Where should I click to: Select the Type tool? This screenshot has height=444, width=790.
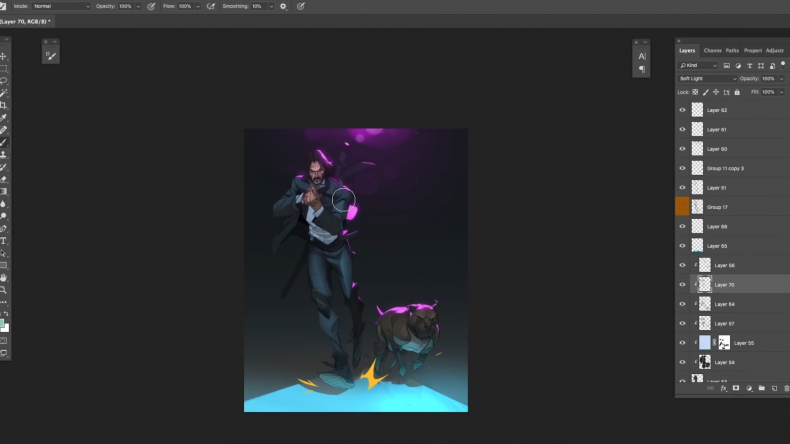[x=4, y=241]
